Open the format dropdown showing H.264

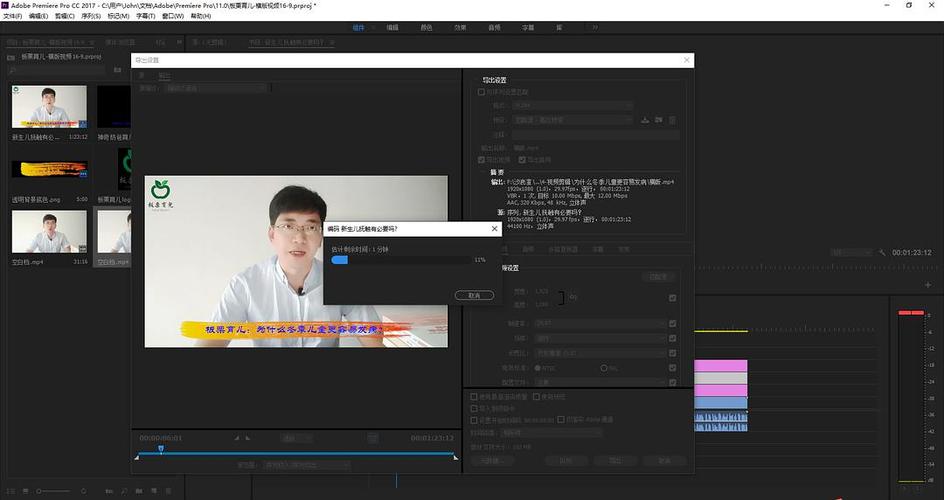pyautogui.click(x=572, y=105)
